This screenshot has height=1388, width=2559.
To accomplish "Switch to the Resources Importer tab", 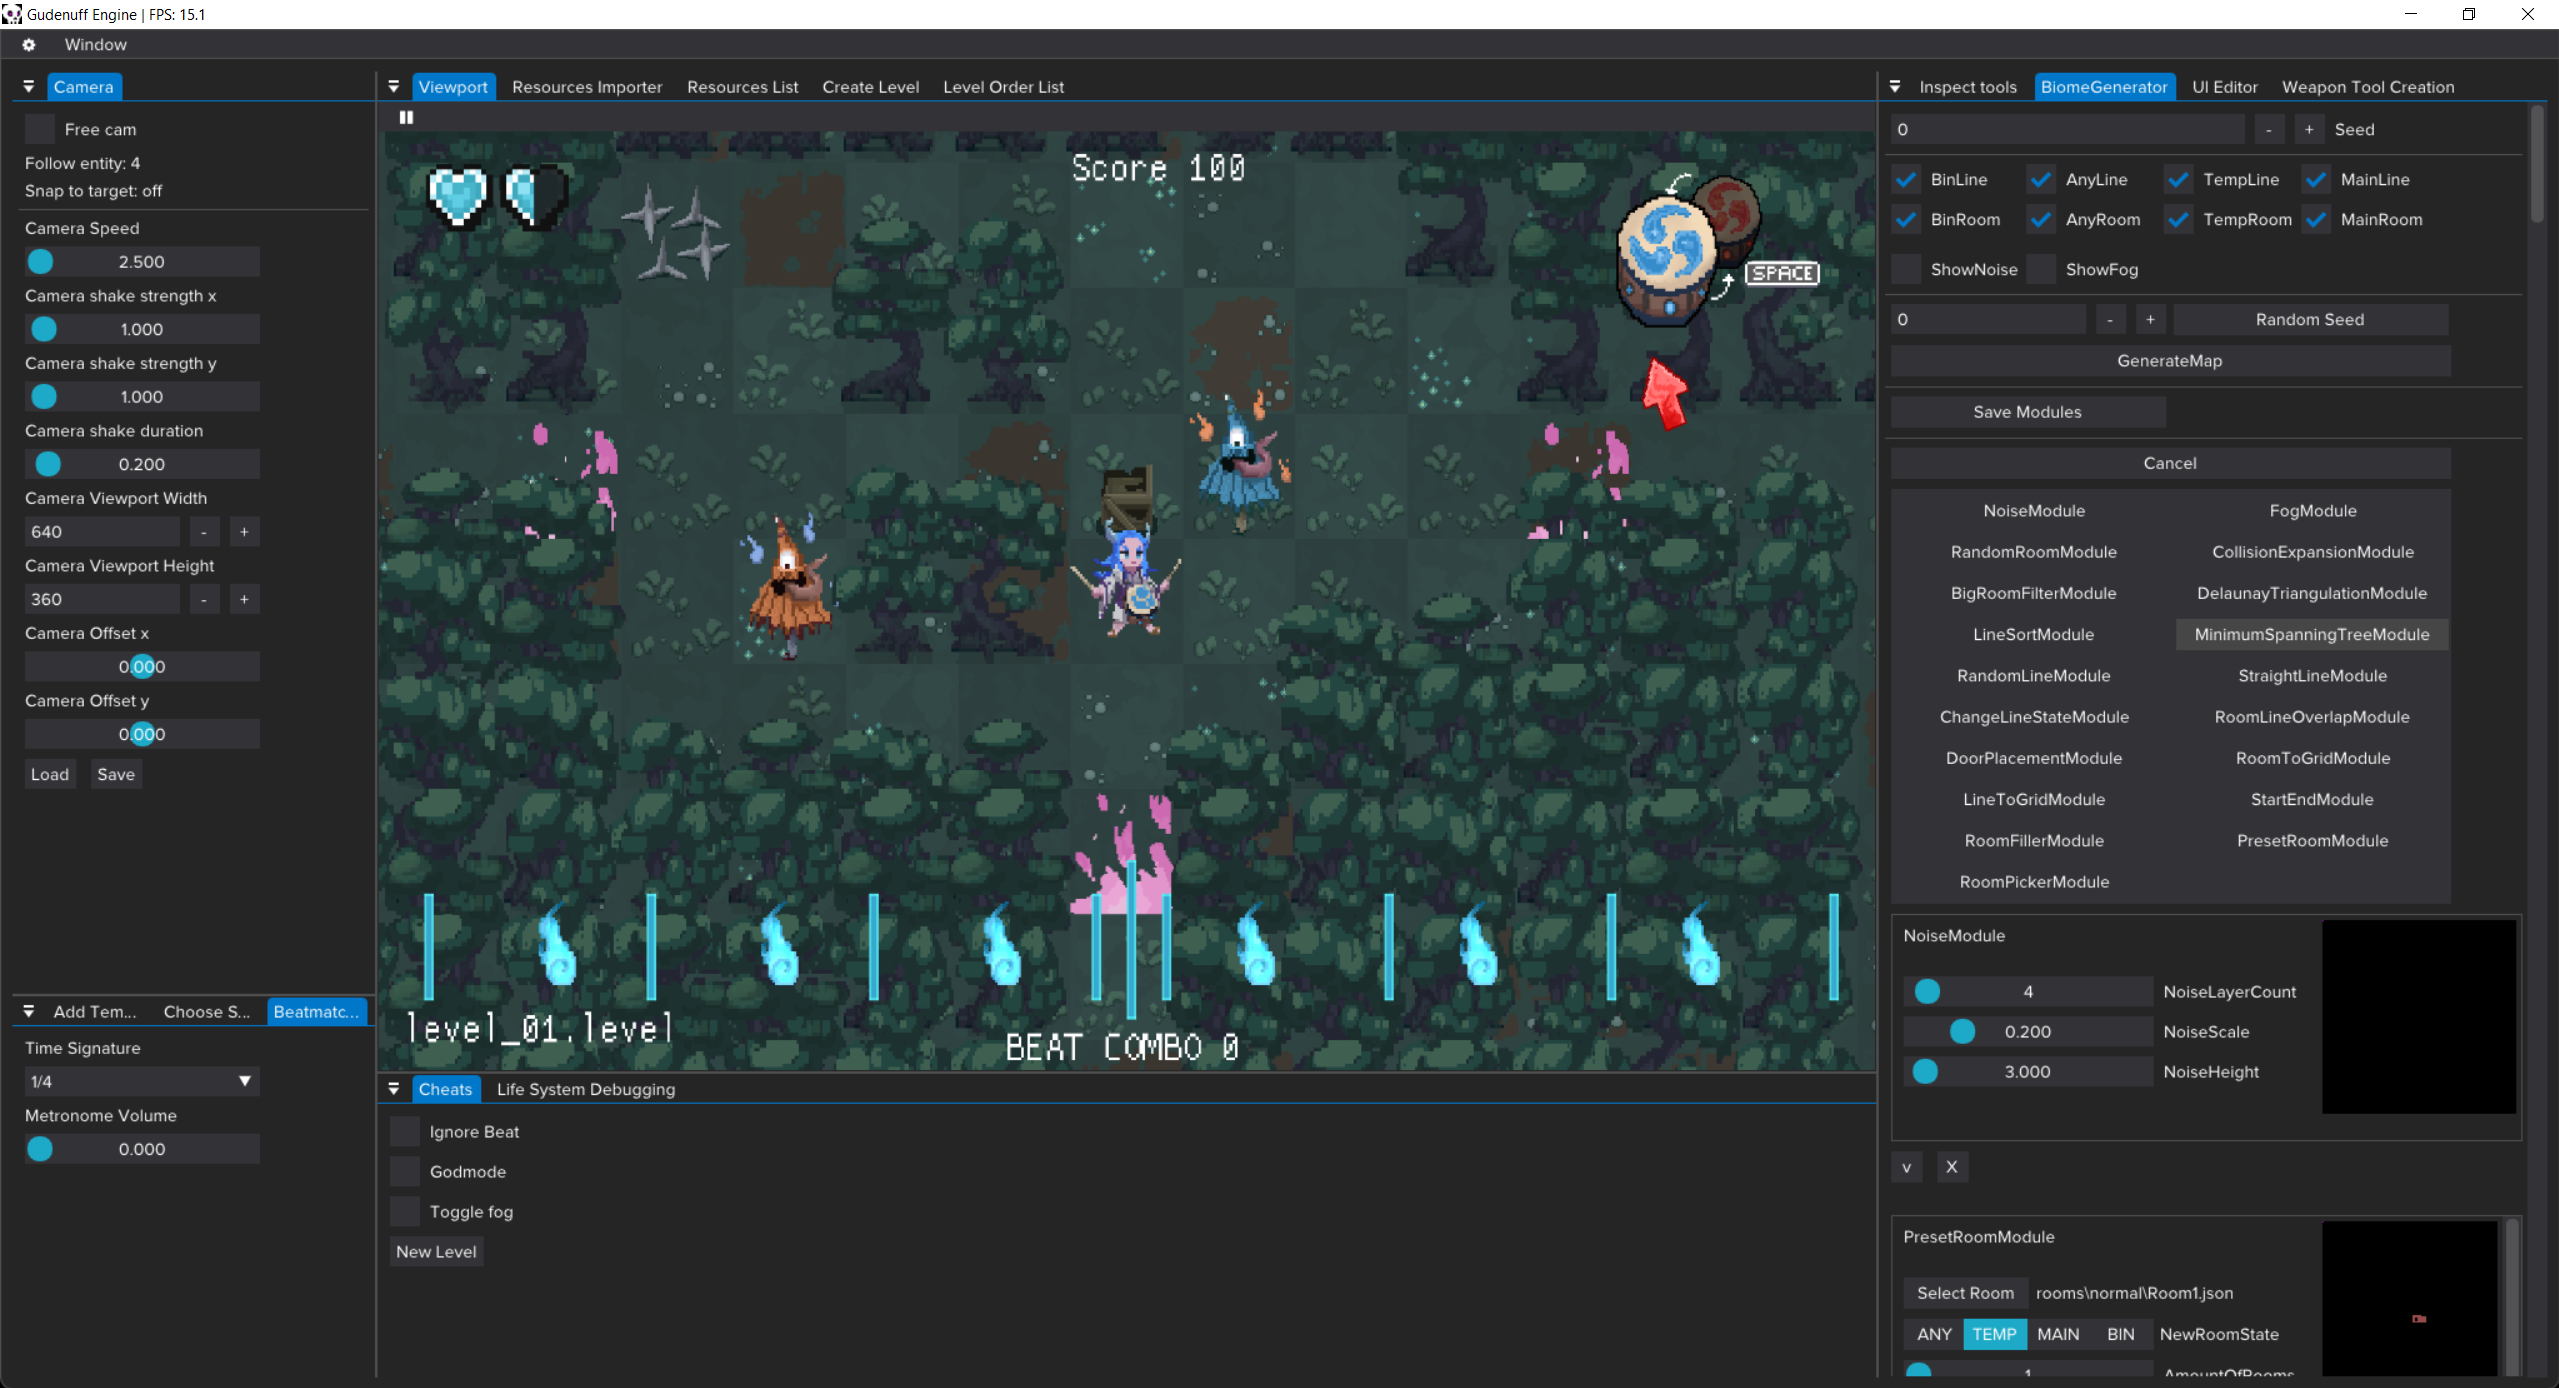I will [587, 87].
